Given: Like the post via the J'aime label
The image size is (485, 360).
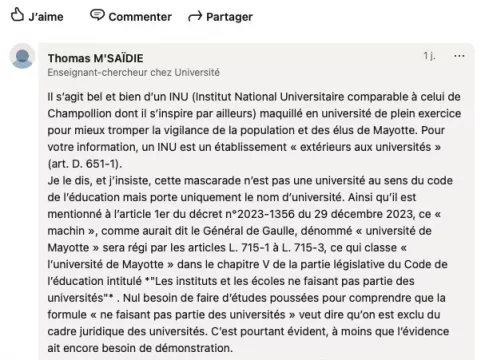Looking at the screenshot, I should (46, 17).
